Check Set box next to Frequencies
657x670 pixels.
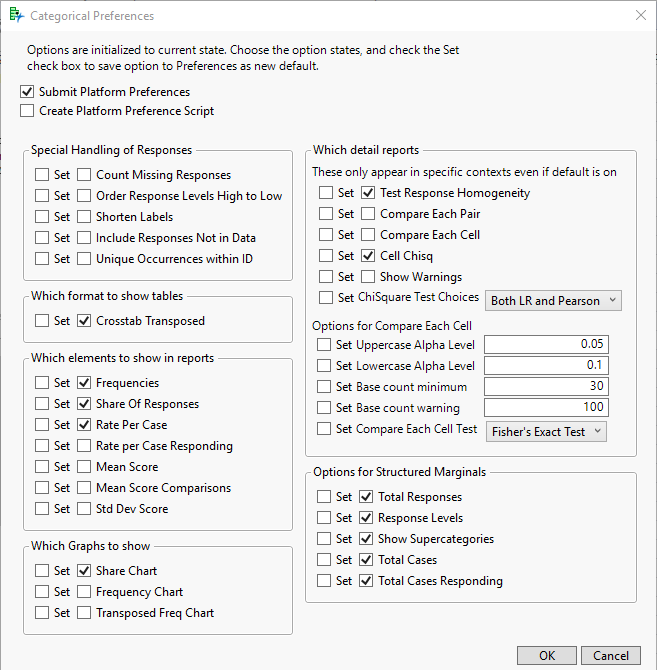[41, 383]
